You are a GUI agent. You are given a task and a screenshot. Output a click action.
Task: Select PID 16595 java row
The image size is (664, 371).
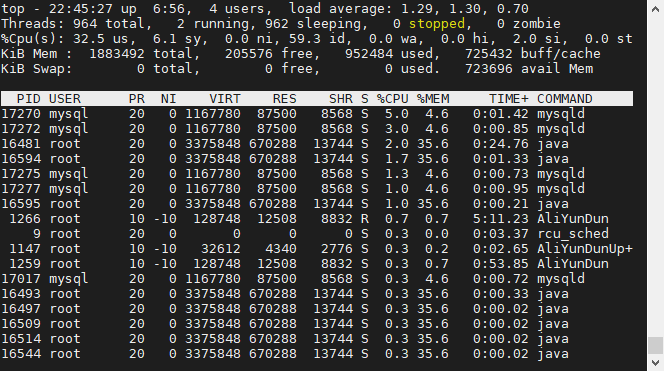point(317,204)
